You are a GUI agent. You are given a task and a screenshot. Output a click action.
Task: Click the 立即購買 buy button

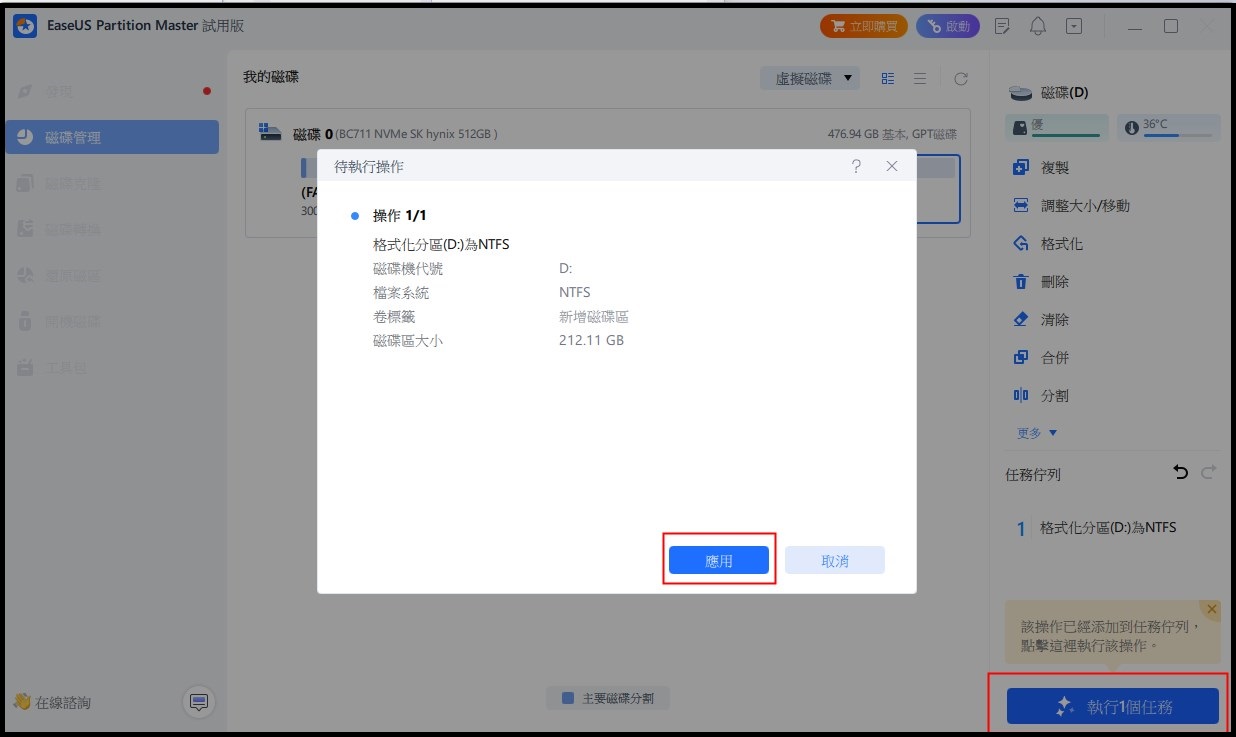864,26
